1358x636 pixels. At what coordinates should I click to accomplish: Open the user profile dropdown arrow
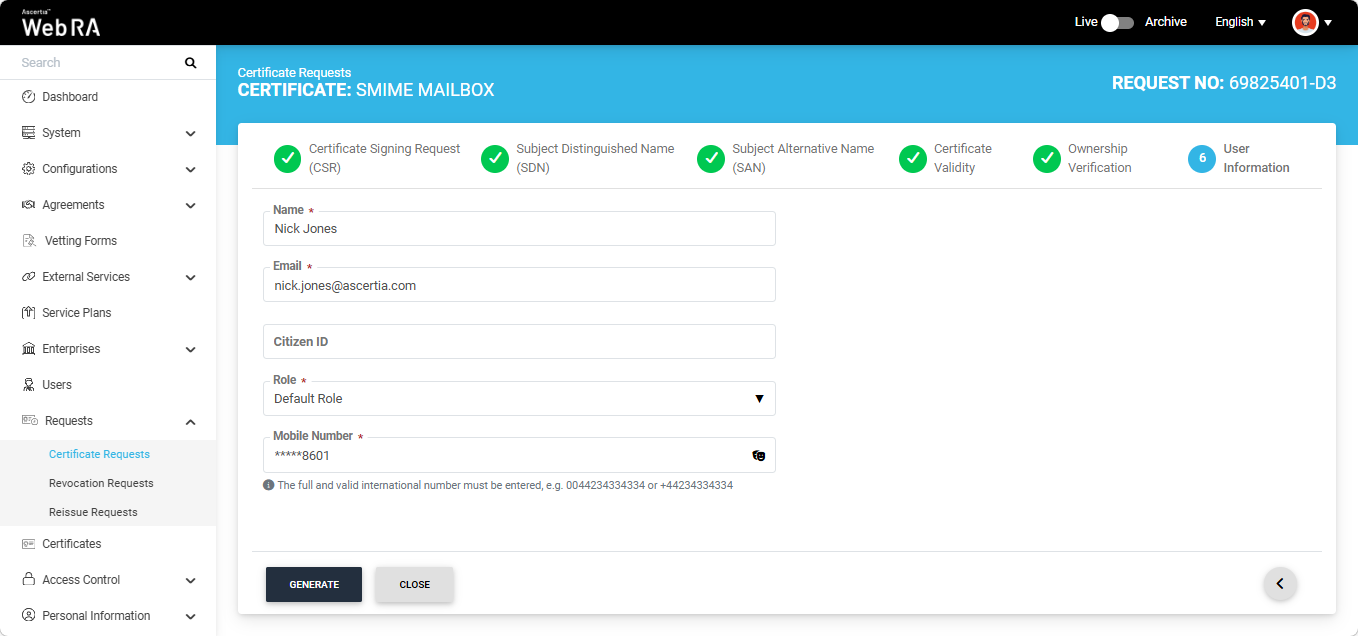tap(1328, 22)
